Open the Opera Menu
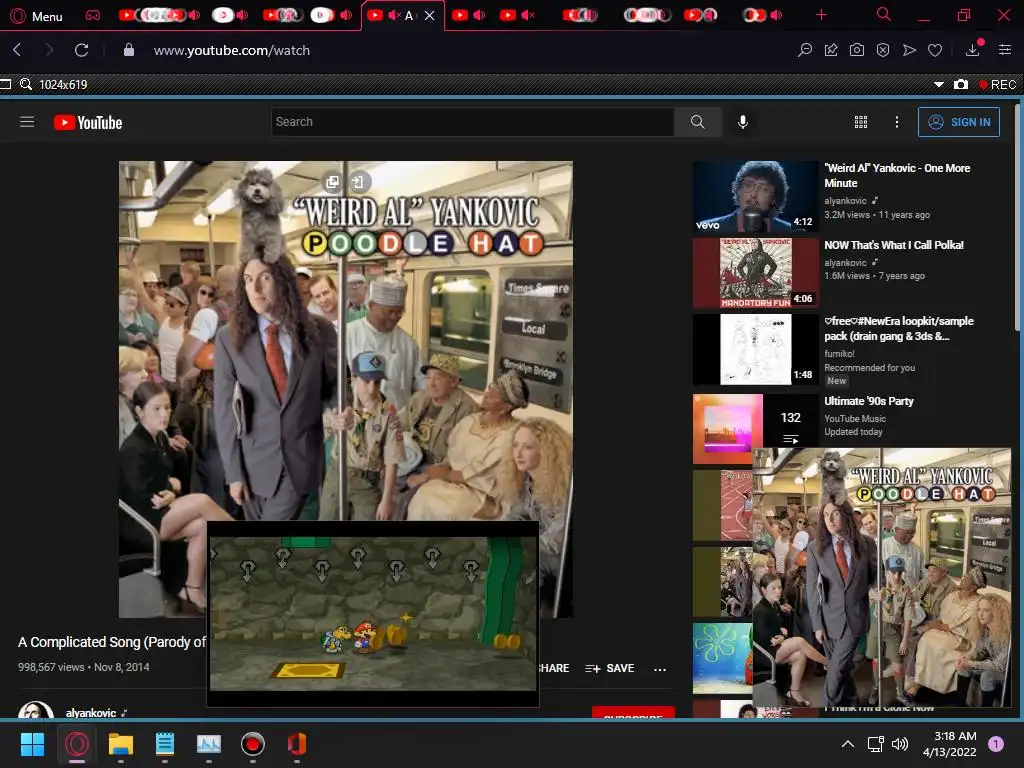Image resolution: width=1024 pixels, height=768 pixels. tap(37, 16)
